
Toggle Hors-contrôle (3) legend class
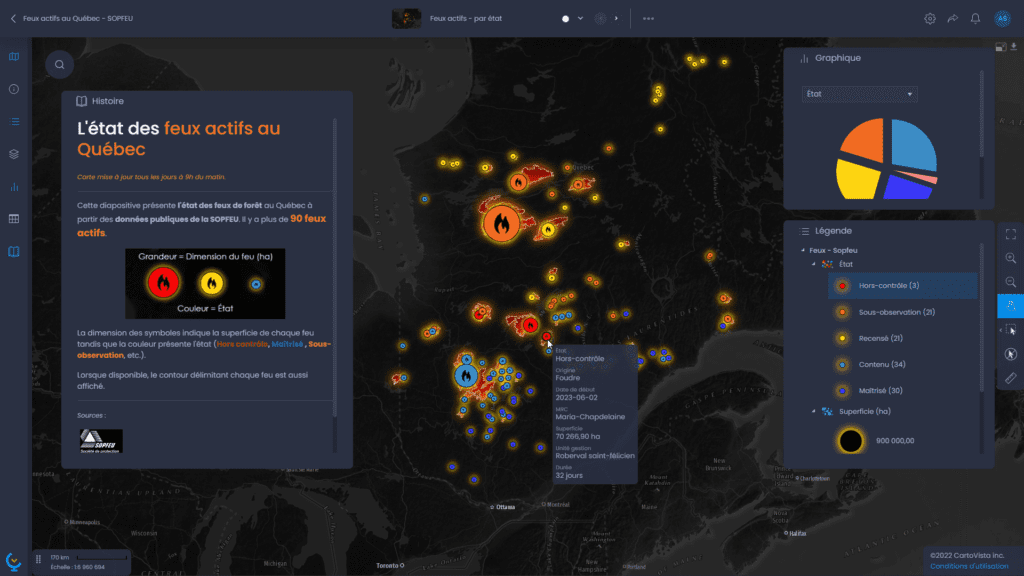(903, 285)
